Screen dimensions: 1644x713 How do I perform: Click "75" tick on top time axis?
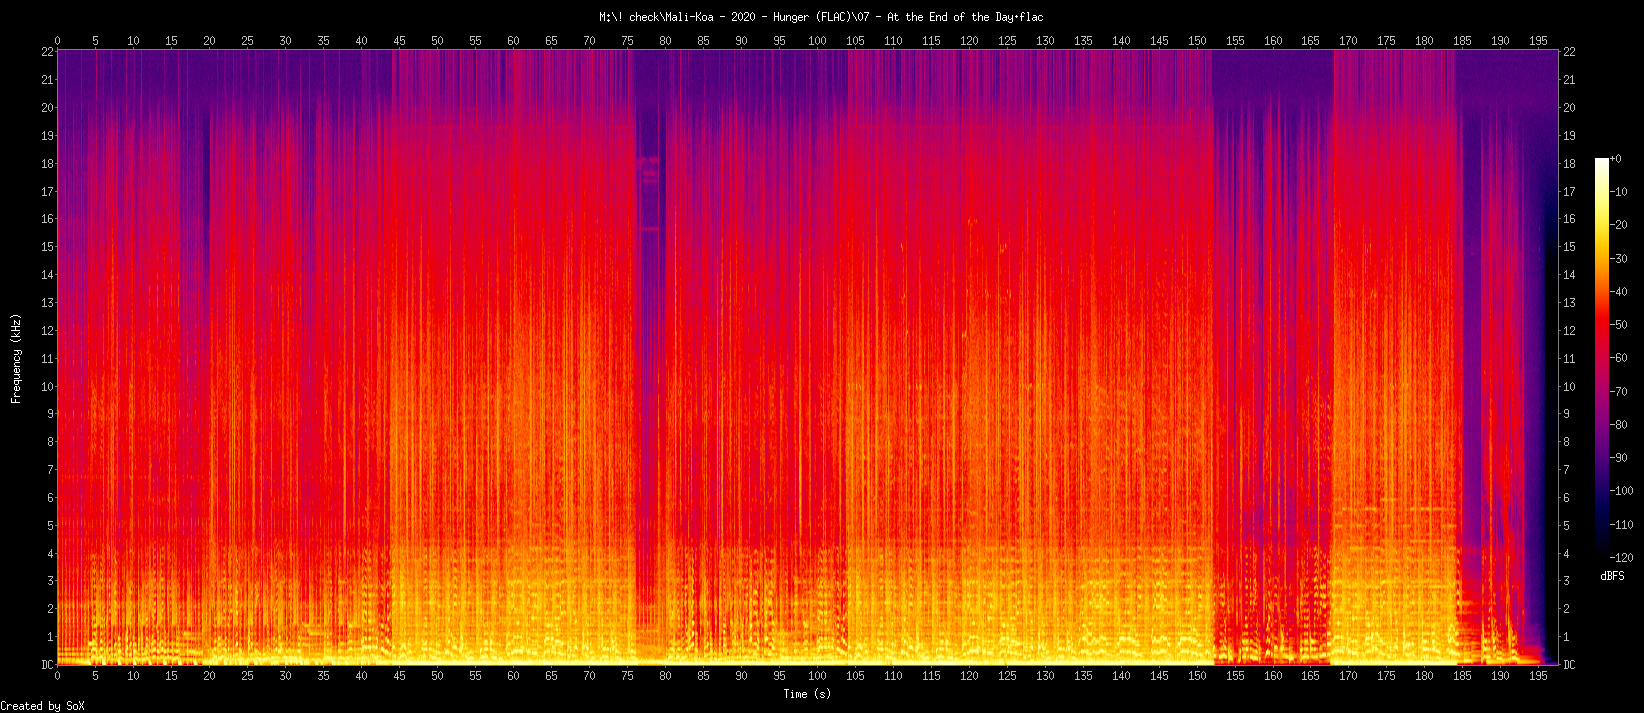[627, 41]
